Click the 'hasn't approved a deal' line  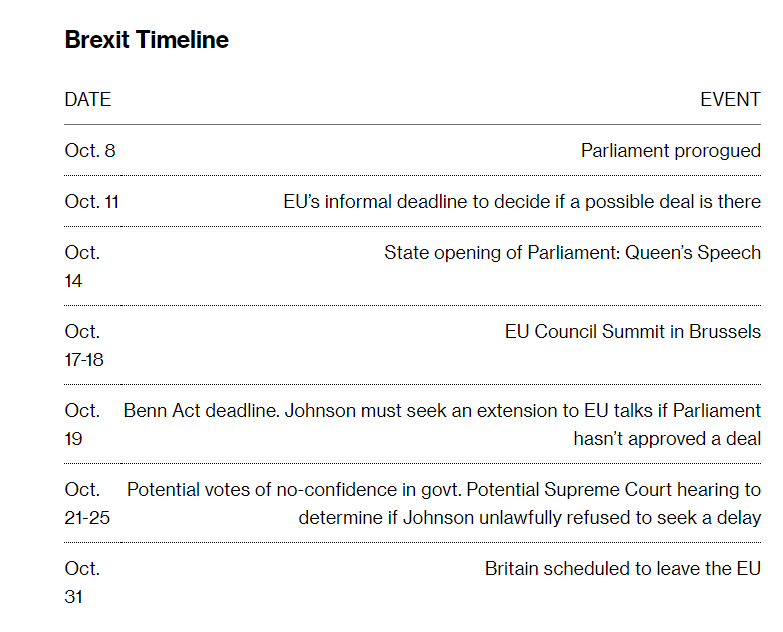pos(667,439)
